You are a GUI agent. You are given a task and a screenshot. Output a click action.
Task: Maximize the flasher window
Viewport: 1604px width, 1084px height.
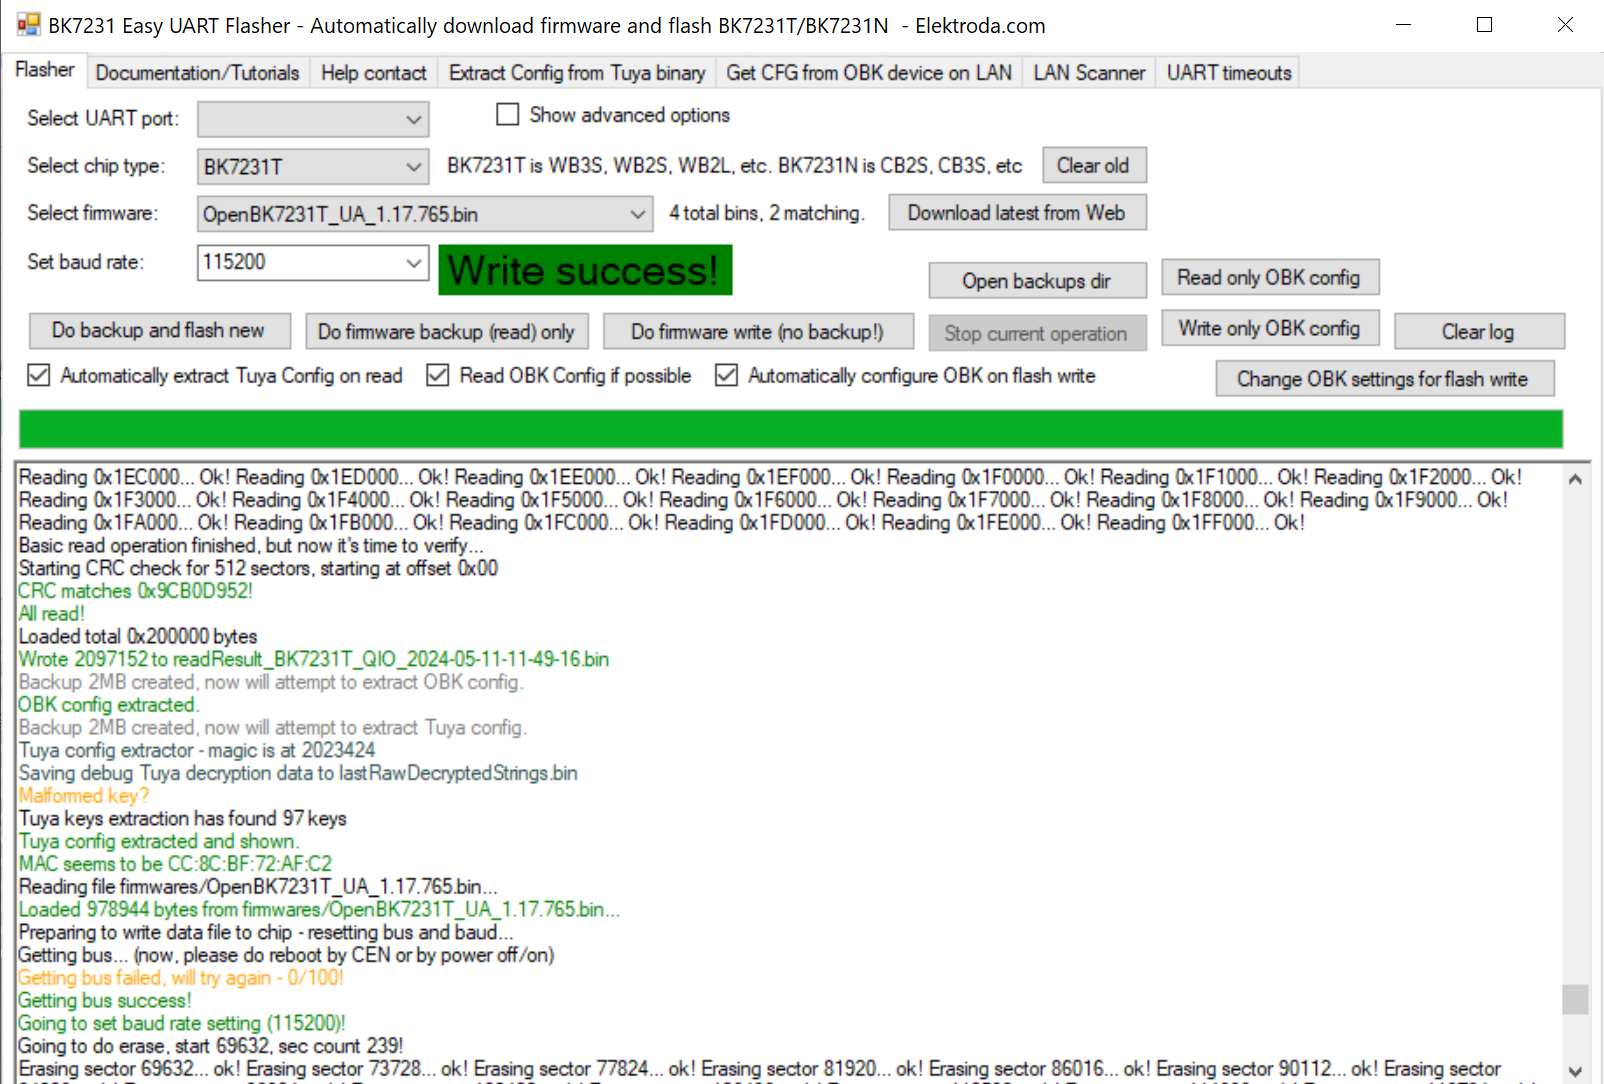click(x=1485, y=25)
